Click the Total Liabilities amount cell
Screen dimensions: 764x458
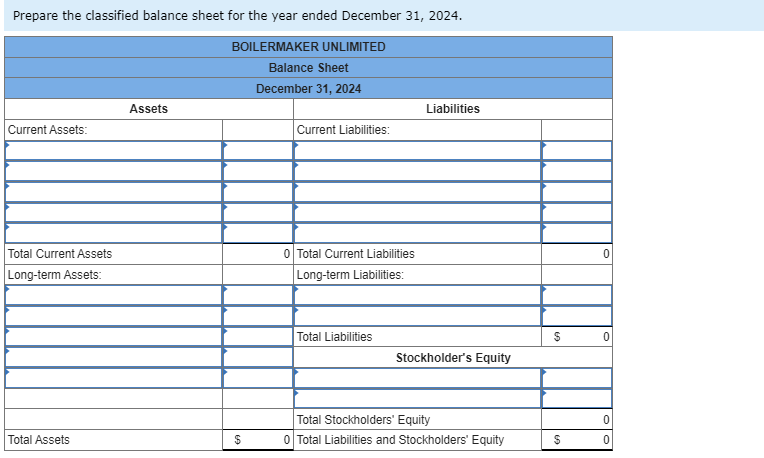click(577, 337)
